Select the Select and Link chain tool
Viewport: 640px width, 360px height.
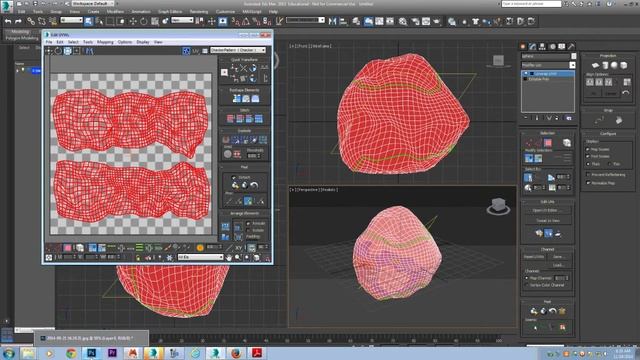pyautogui.click(x=31, y=21)
